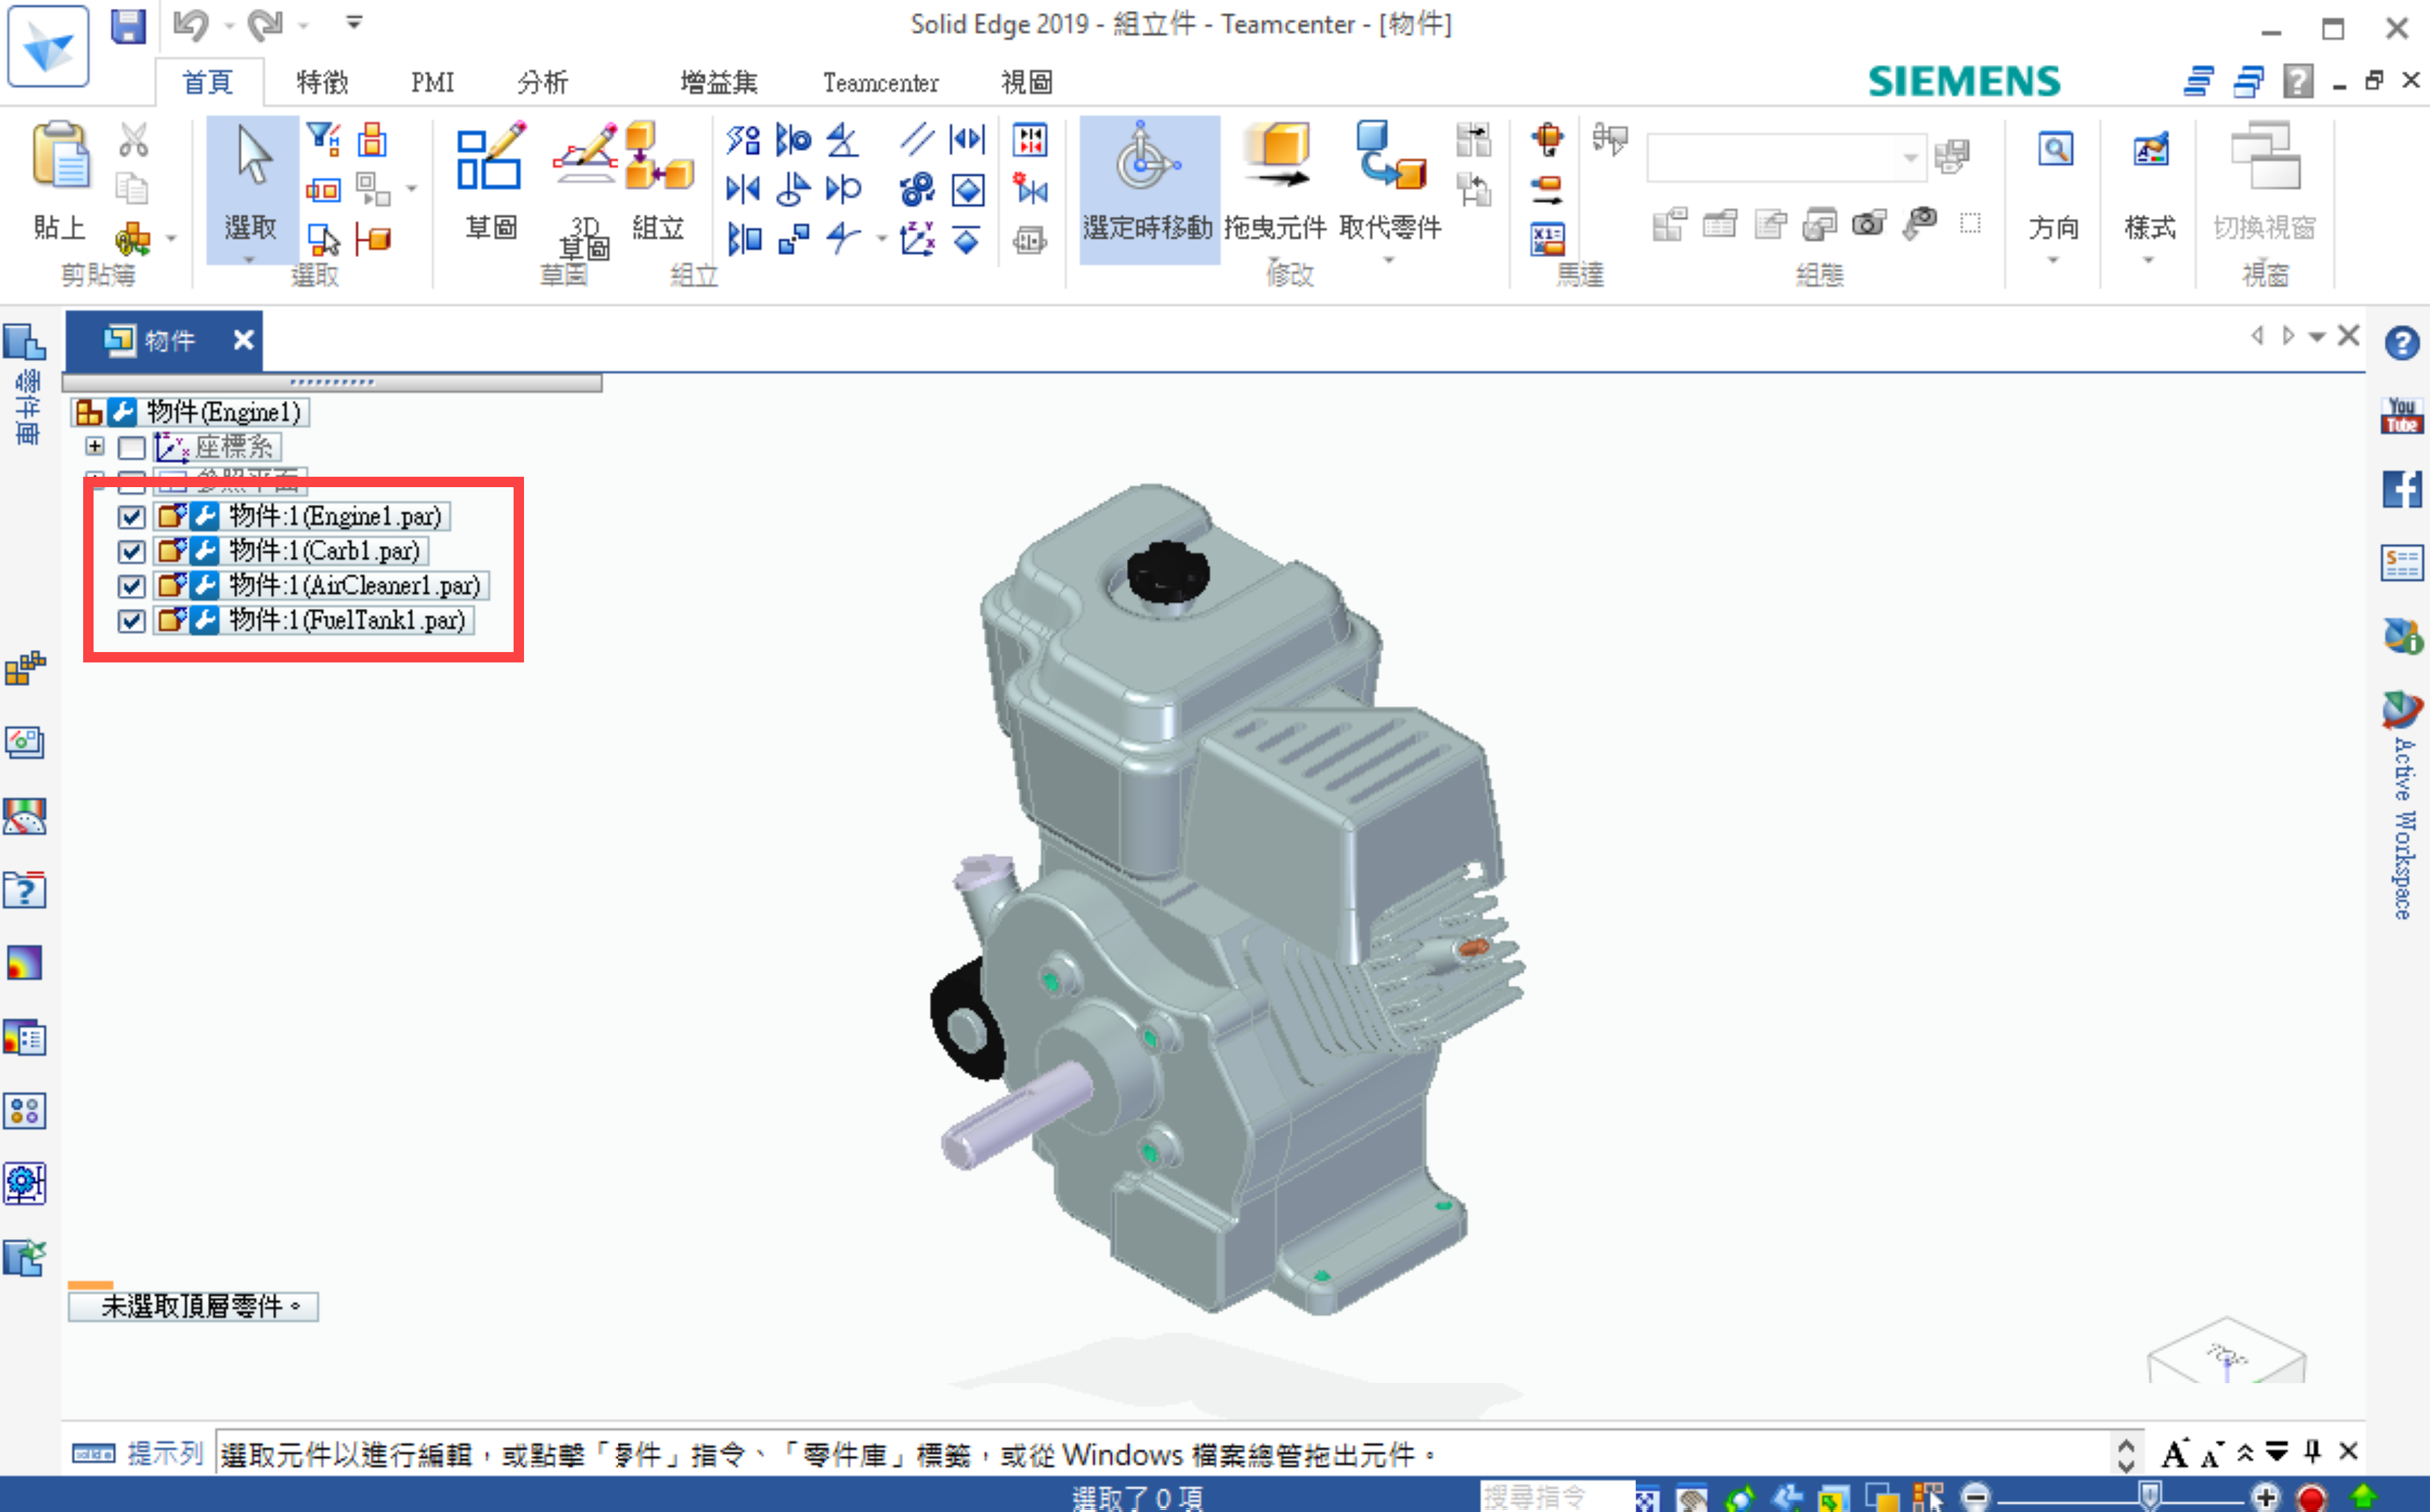Expand the 座標系 tree node
The width and height of the screenshot is (2430, 1512).
coord(95,446)
